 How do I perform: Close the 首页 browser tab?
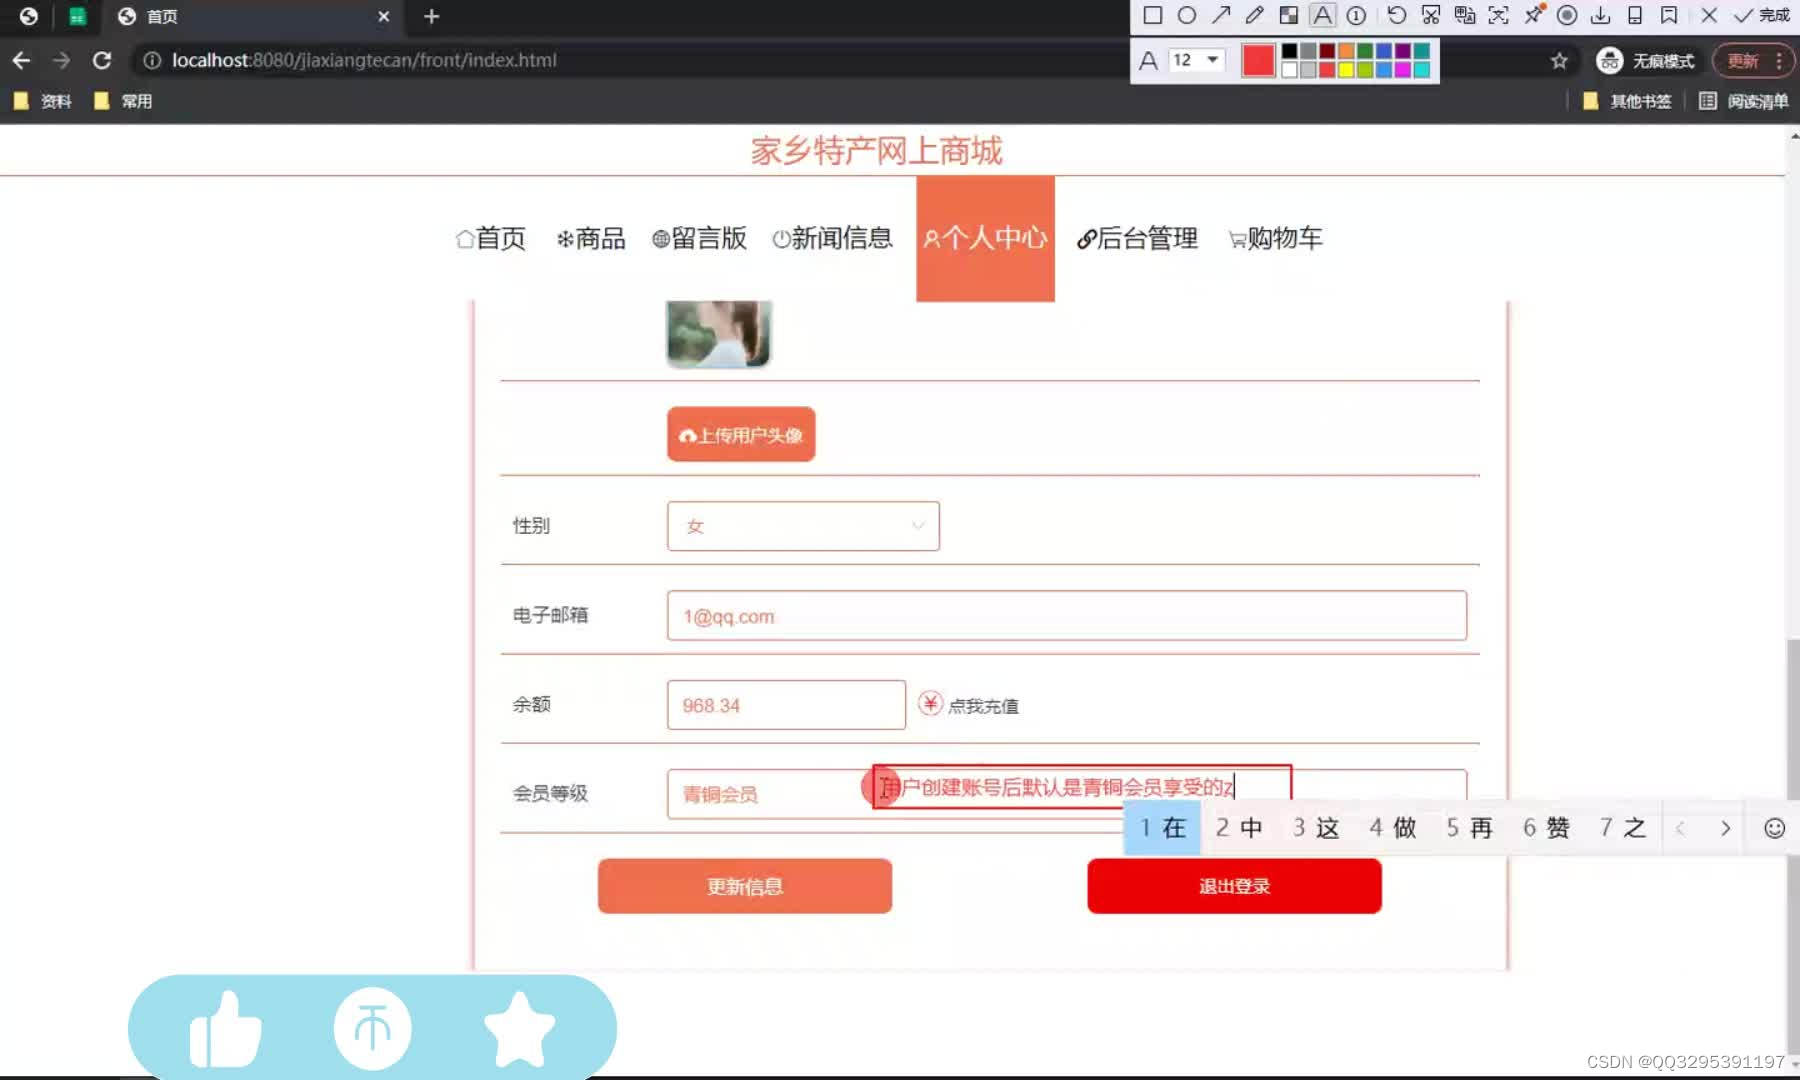point(383,16)
